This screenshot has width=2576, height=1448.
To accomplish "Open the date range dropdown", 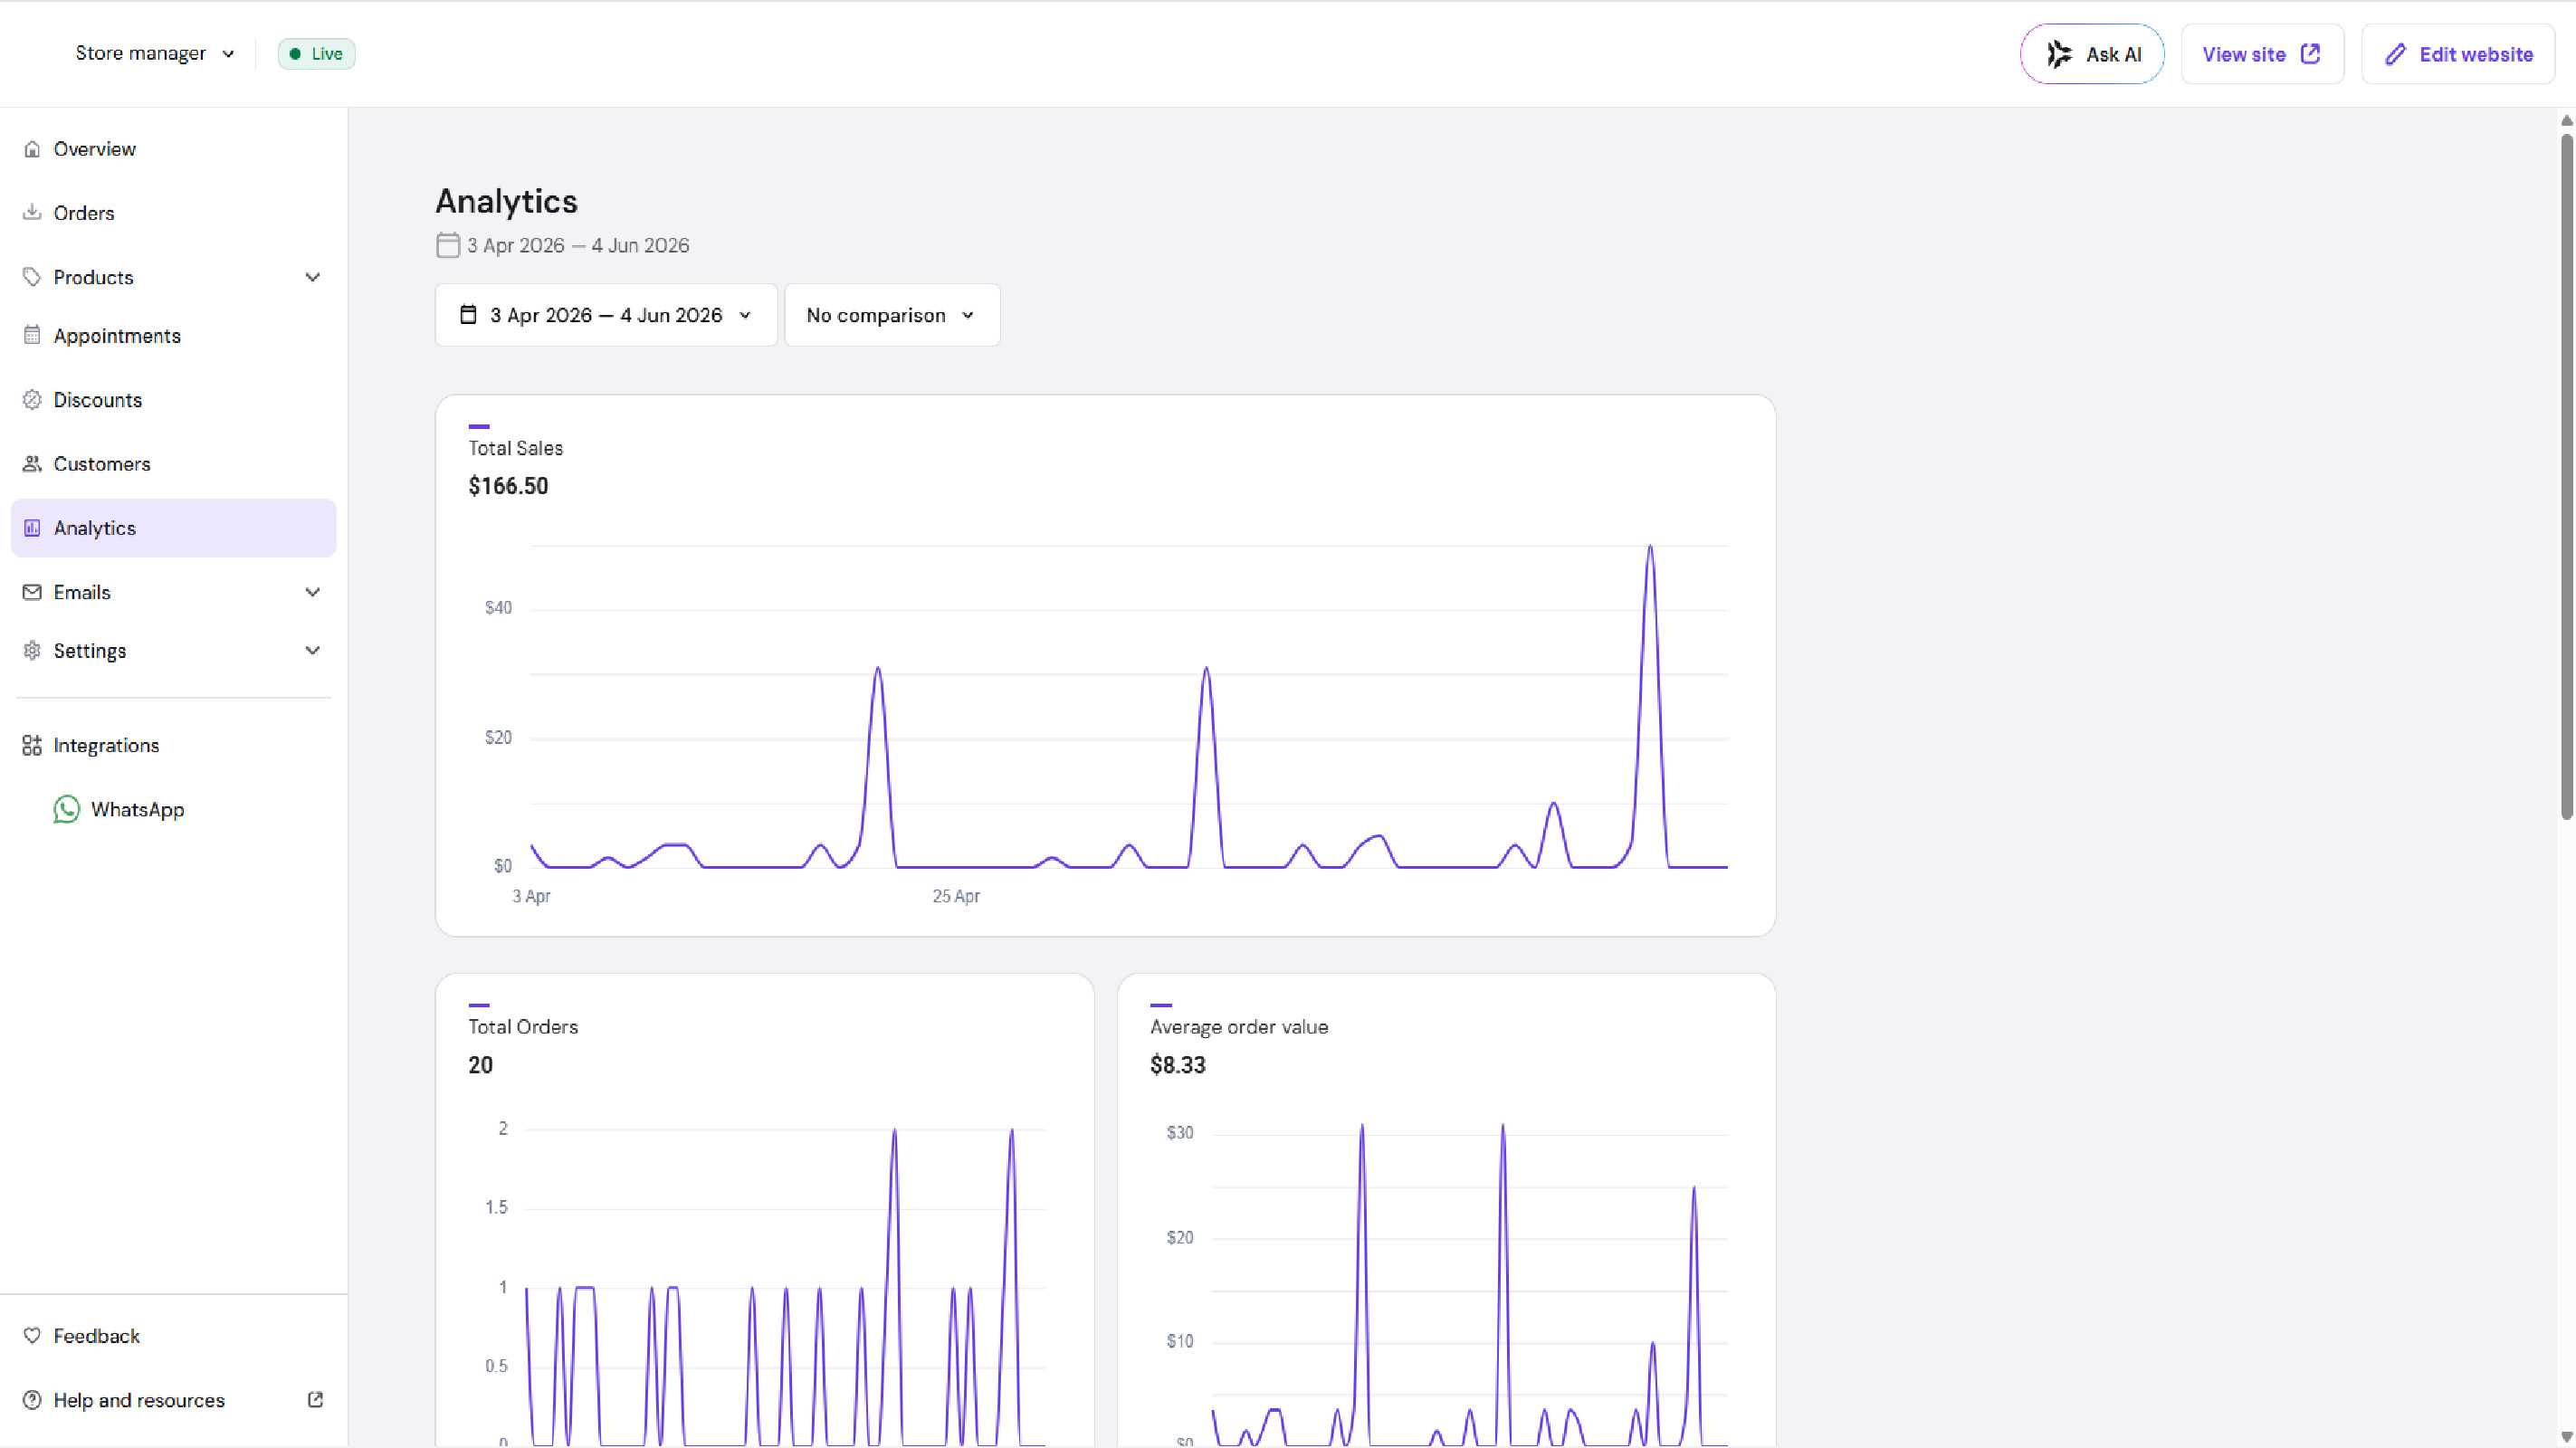I will coord(606,315).
